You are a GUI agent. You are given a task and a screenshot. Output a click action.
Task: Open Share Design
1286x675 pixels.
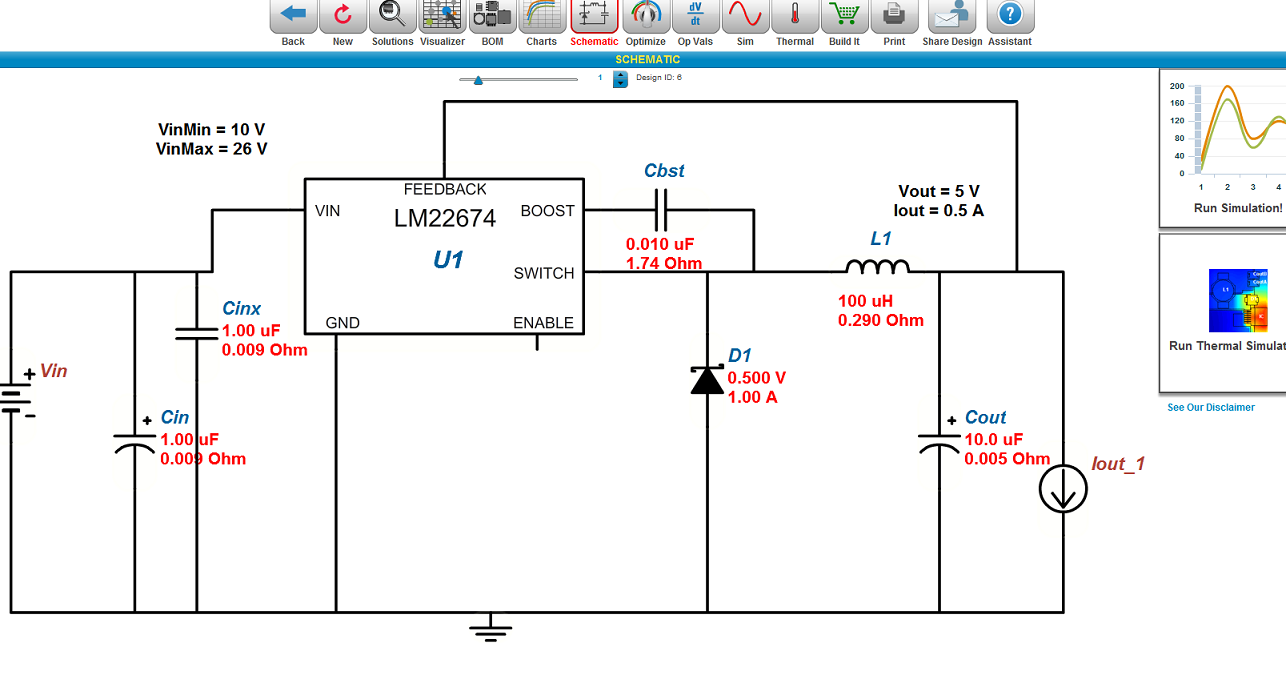pos(952,17)
